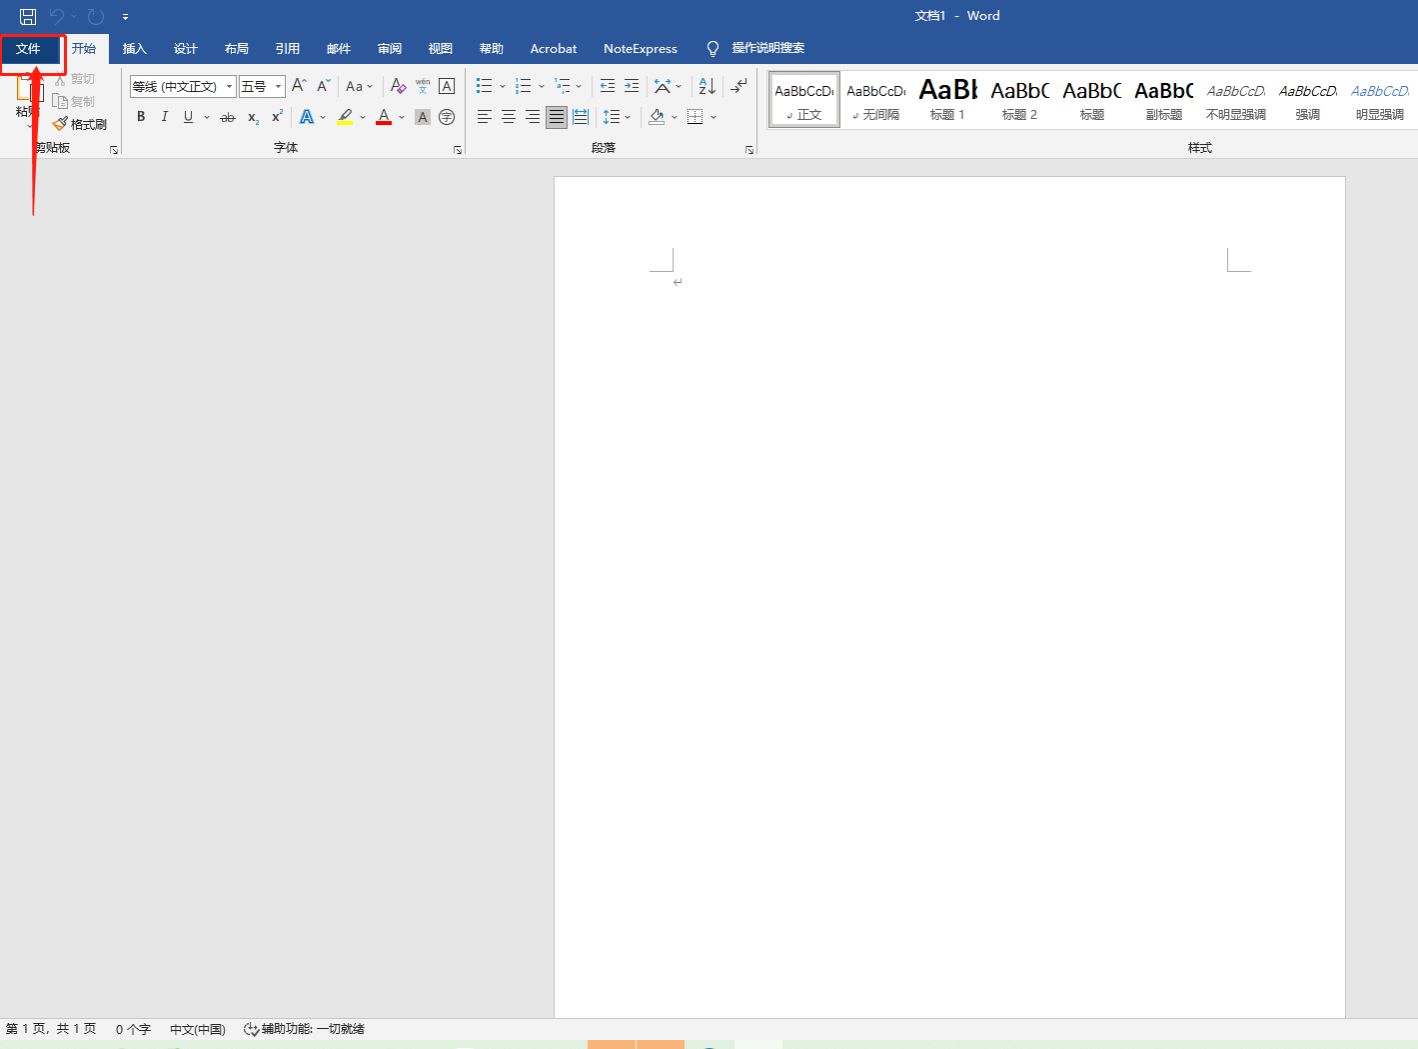Open the 文件 (File) tab
Screen dimensions: 1418x1049
[28, 48]
